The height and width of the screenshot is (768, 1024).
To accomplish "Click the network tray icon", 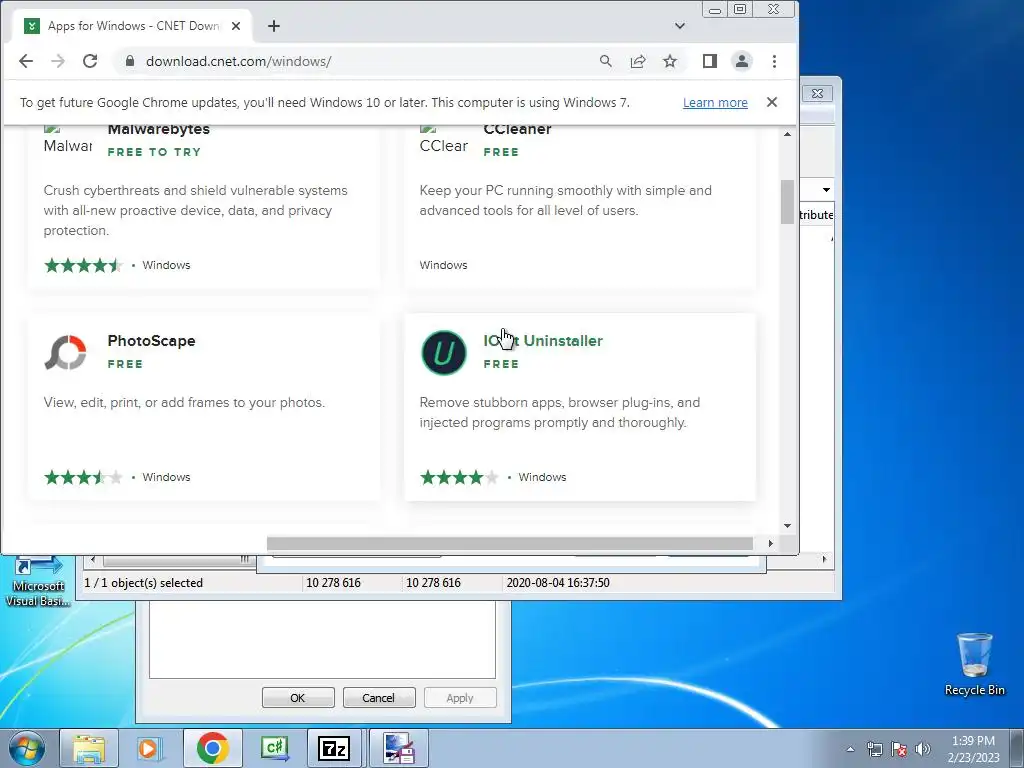I will 874,749.
